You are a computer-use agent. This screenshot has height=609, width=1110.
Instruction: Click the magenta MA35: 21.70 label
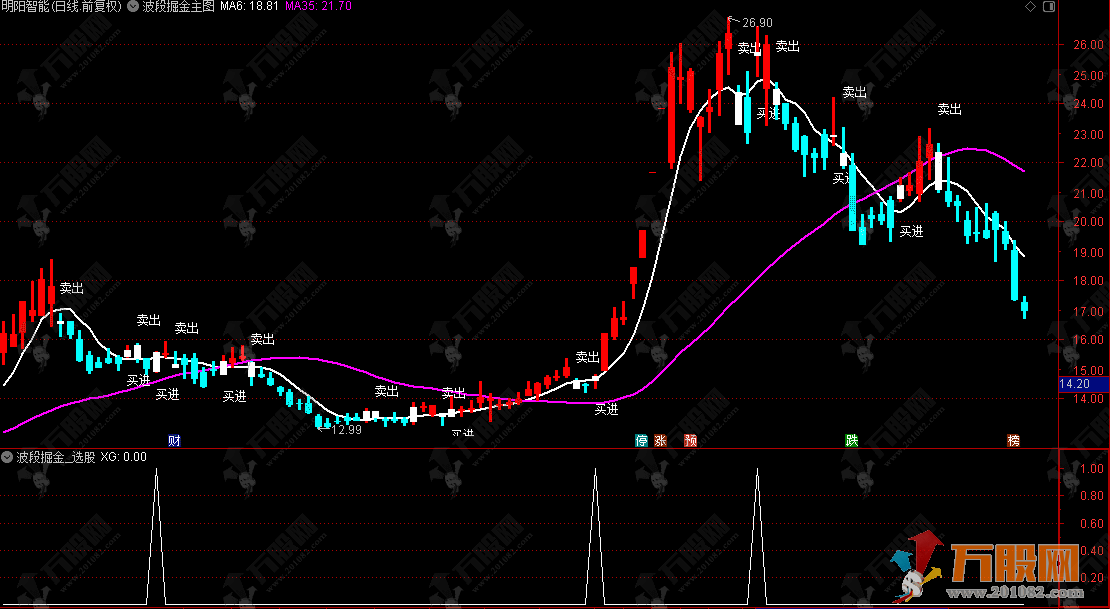(x=318, y=7)
